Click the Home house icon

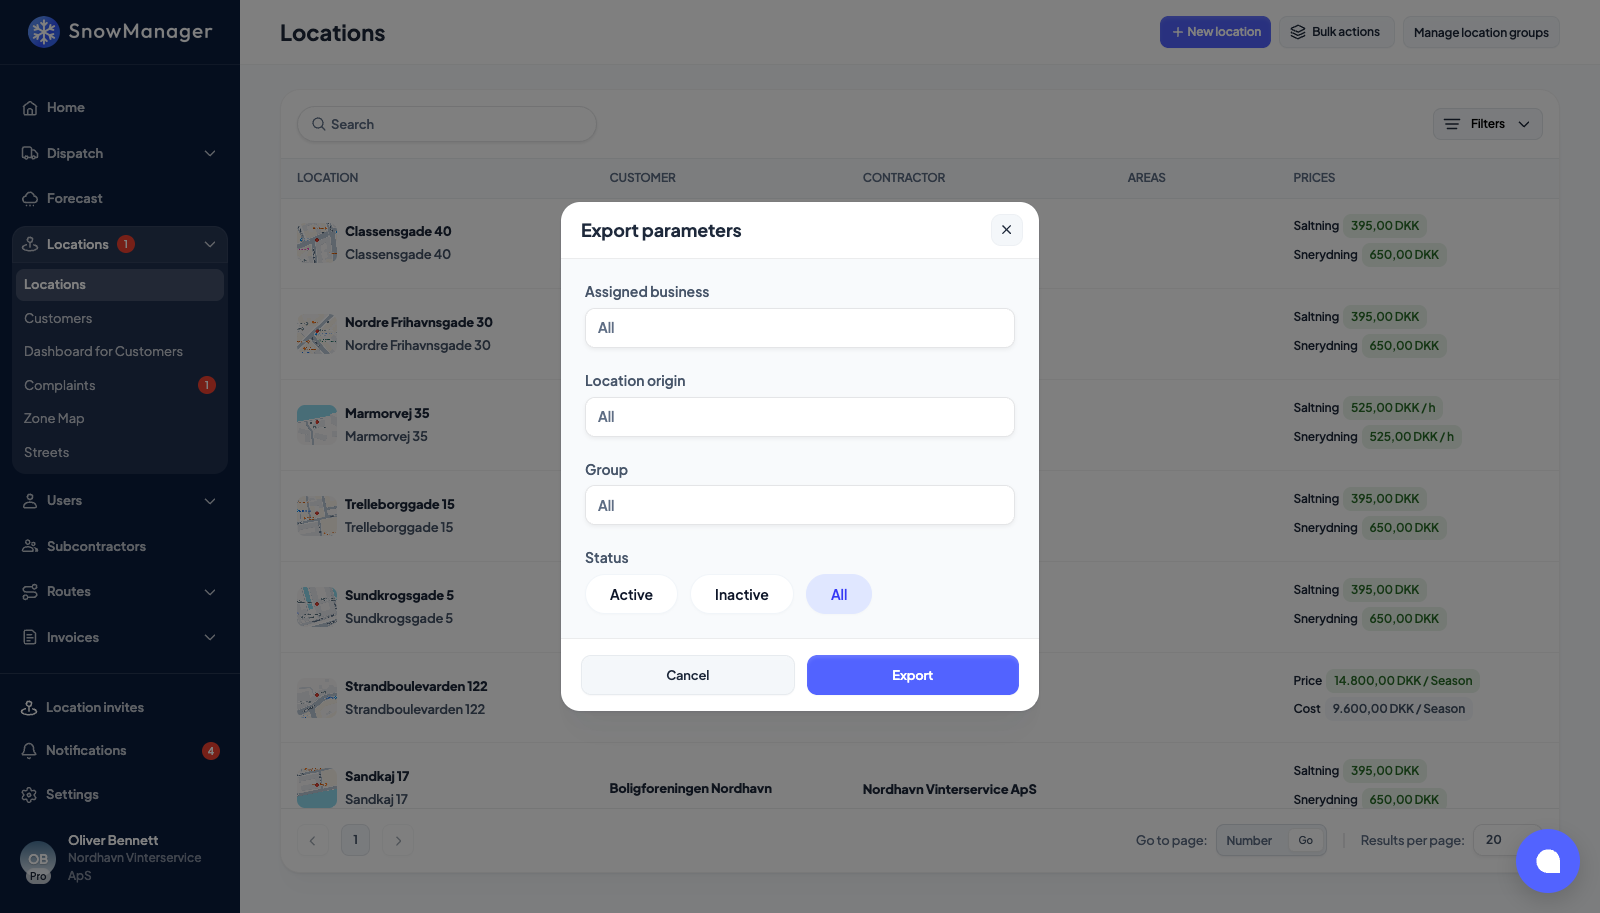tap(30, 108)
